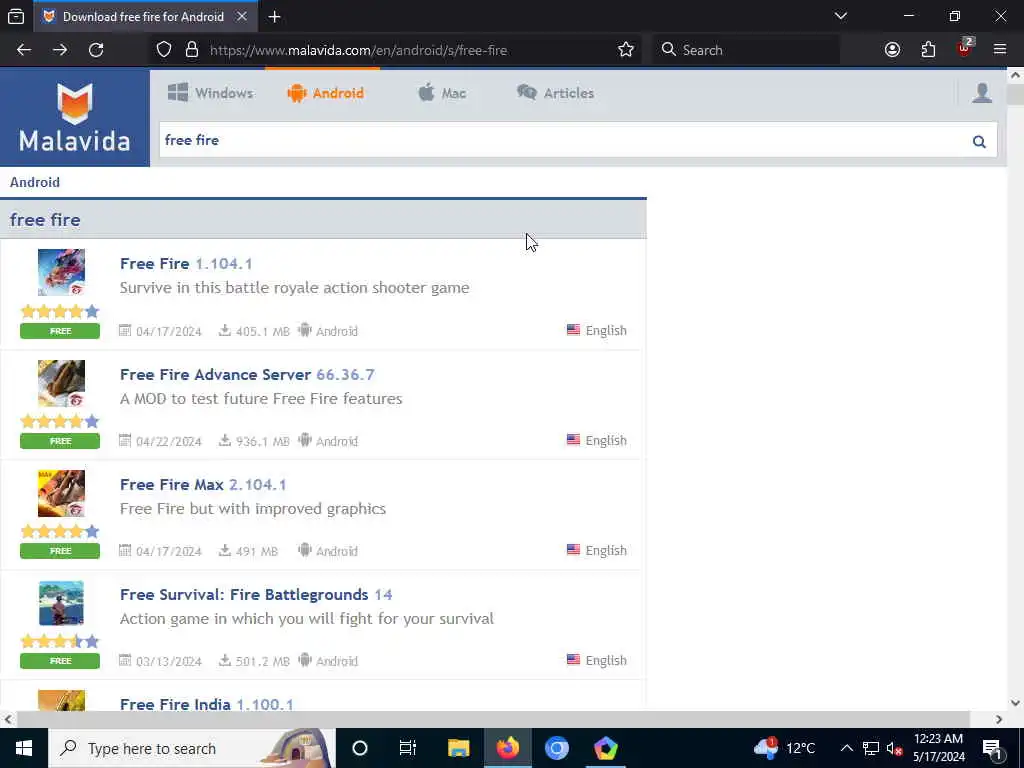The image size is (1024, 768).
Task: Open a new tab with plus button
Action: (x=274, y=17)
